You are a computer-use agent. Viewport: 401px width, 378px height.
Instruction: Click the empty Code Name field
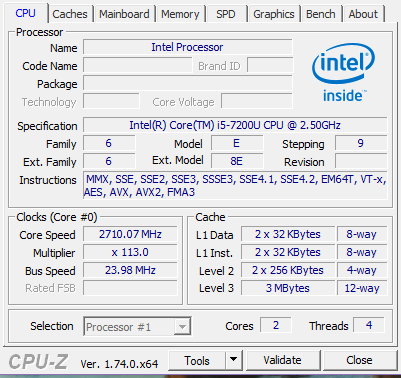tap(137, 65)
